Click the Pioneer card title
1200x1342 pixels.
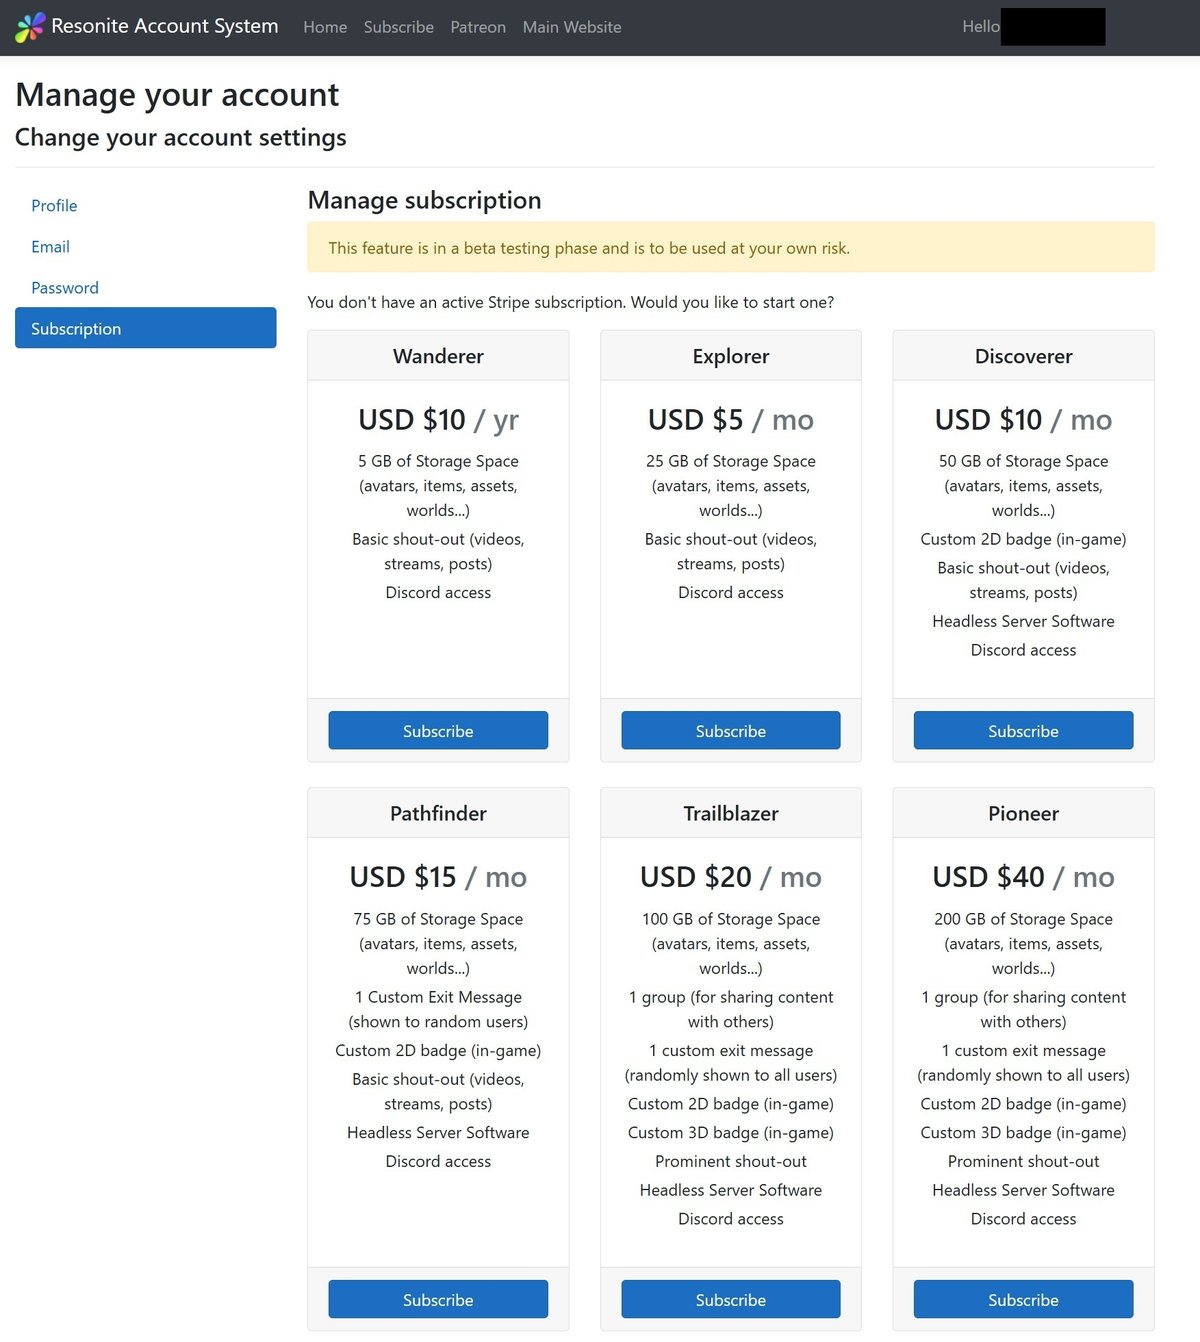point(1024,814)
